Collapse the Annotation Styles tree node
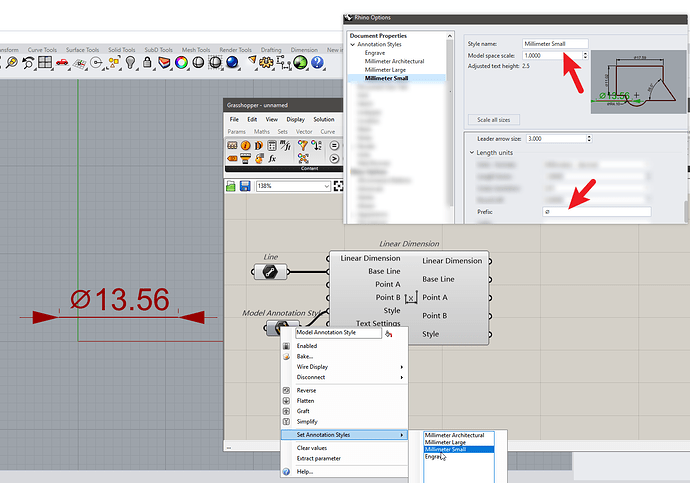Viewport: 690px width, 483px height. click(352, 44)
